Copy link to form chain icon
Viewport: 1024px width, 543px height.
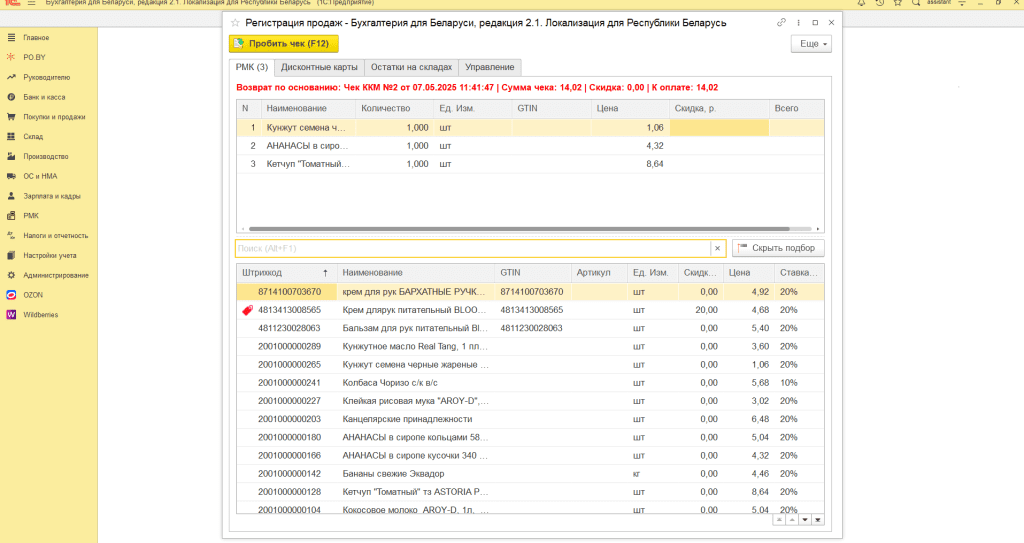781,22
